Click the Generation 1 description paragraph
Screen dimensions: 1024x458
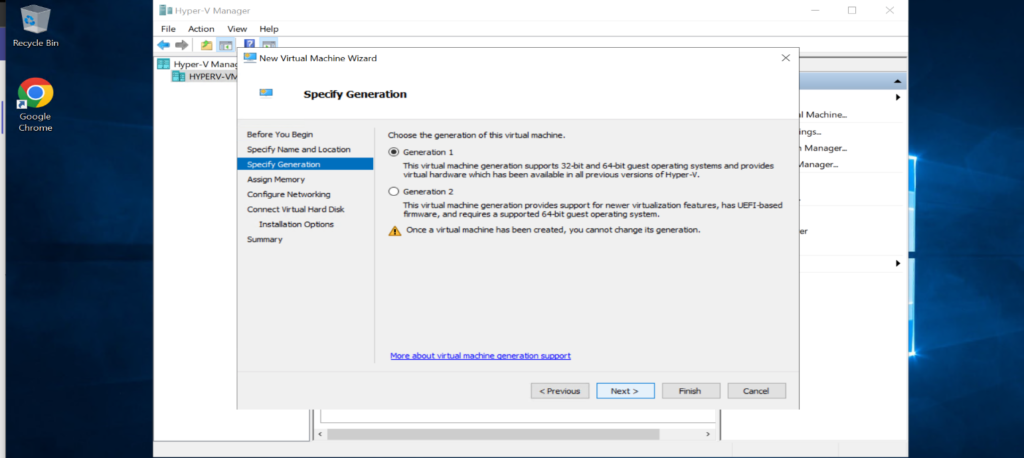(588, 171)
